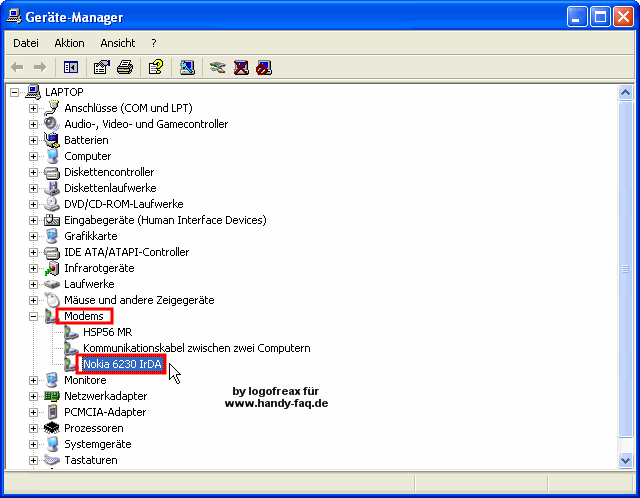Click the Netzwerkadapter card icon
This screenshot has width=640, height=498.
point(52,396)
